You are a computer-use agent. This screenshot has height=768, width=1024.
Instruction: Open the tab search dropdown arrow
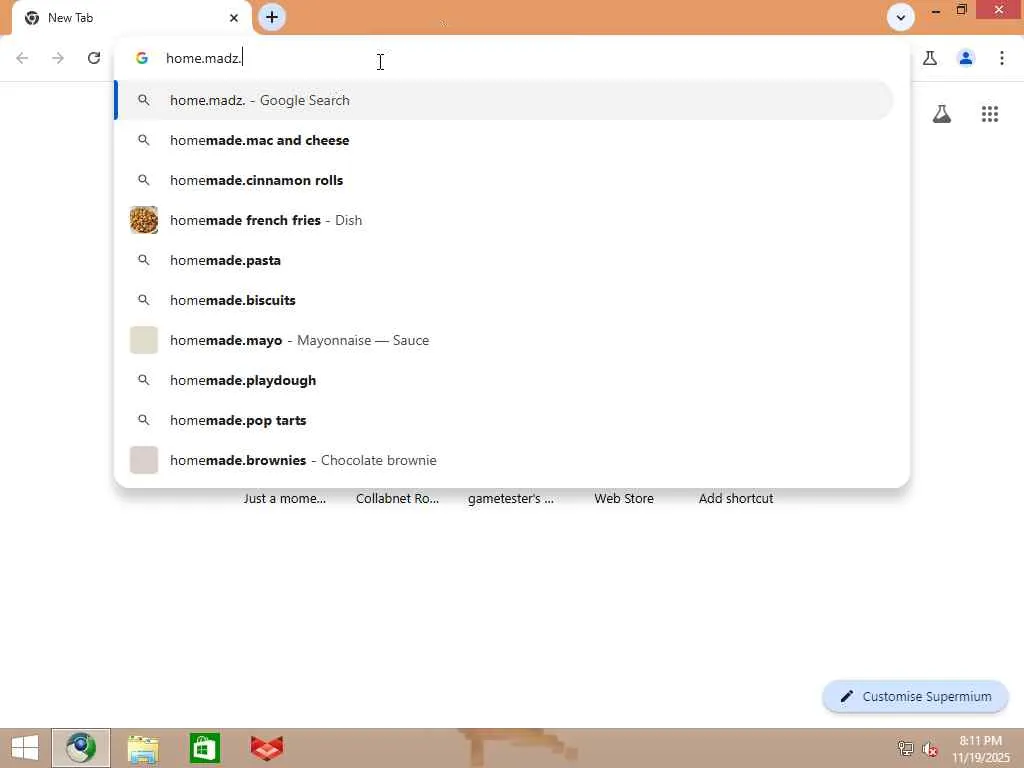pos(901,18)
